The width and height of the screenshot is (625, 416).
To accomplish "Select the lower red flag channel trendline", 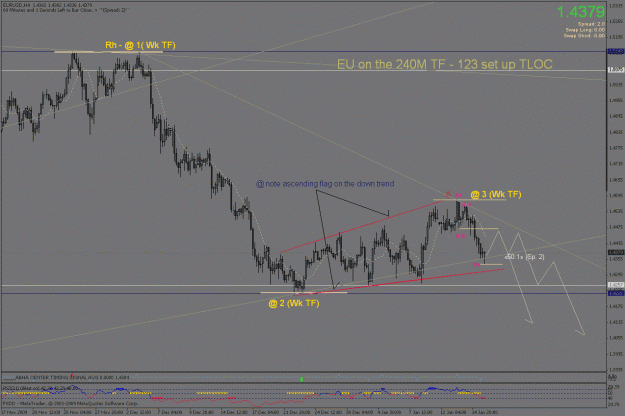I will point(399,283).
